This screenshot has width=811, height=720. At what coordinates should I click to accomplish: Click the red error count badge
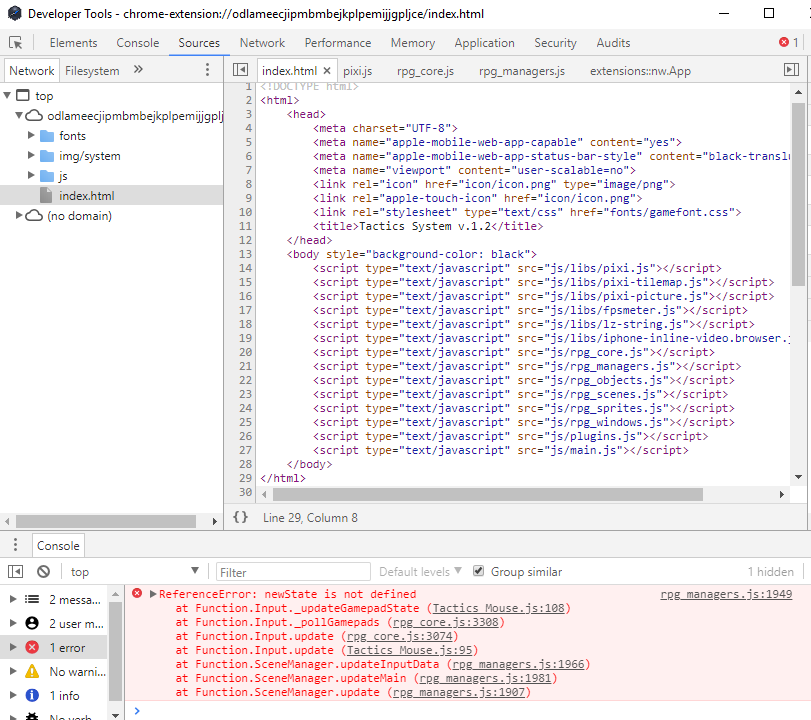789,42
